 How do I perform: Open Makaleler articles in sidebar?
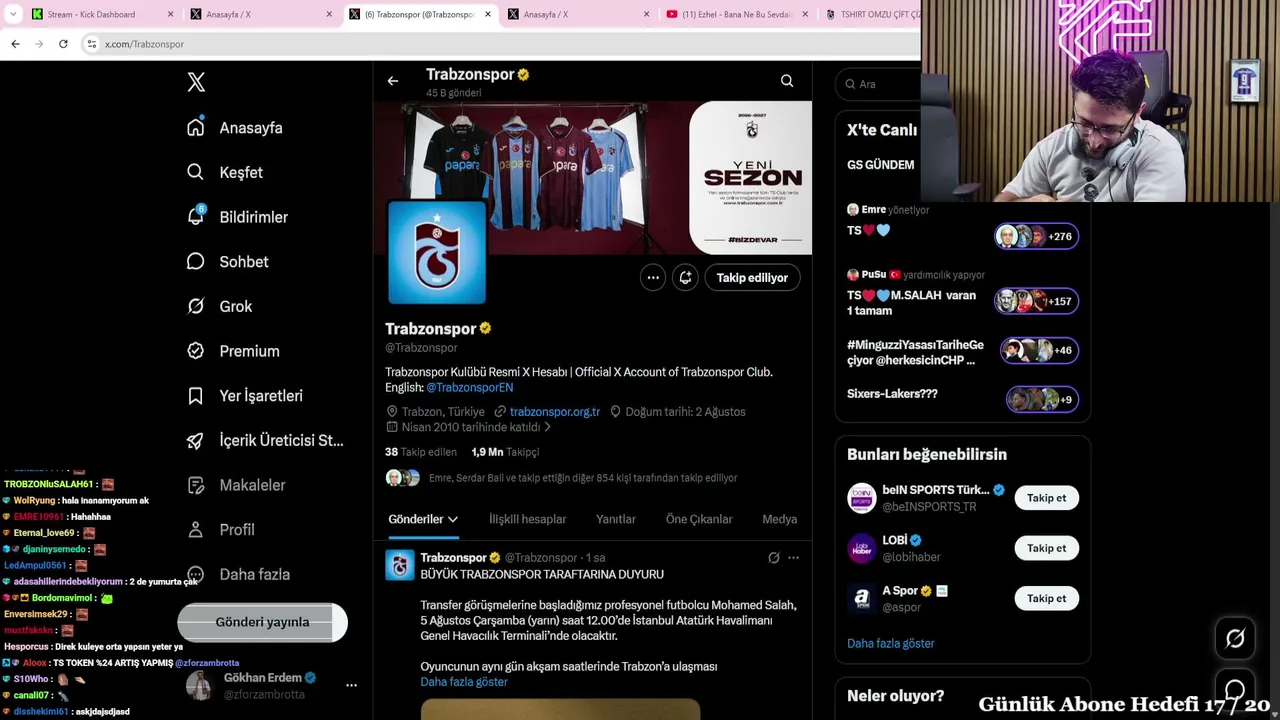(196, 485)
